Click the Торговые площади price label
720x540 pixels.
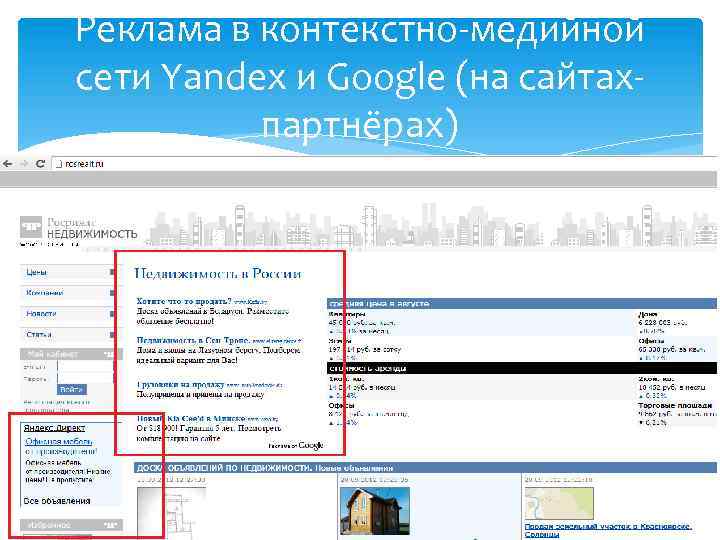click(x=675, y=405)
